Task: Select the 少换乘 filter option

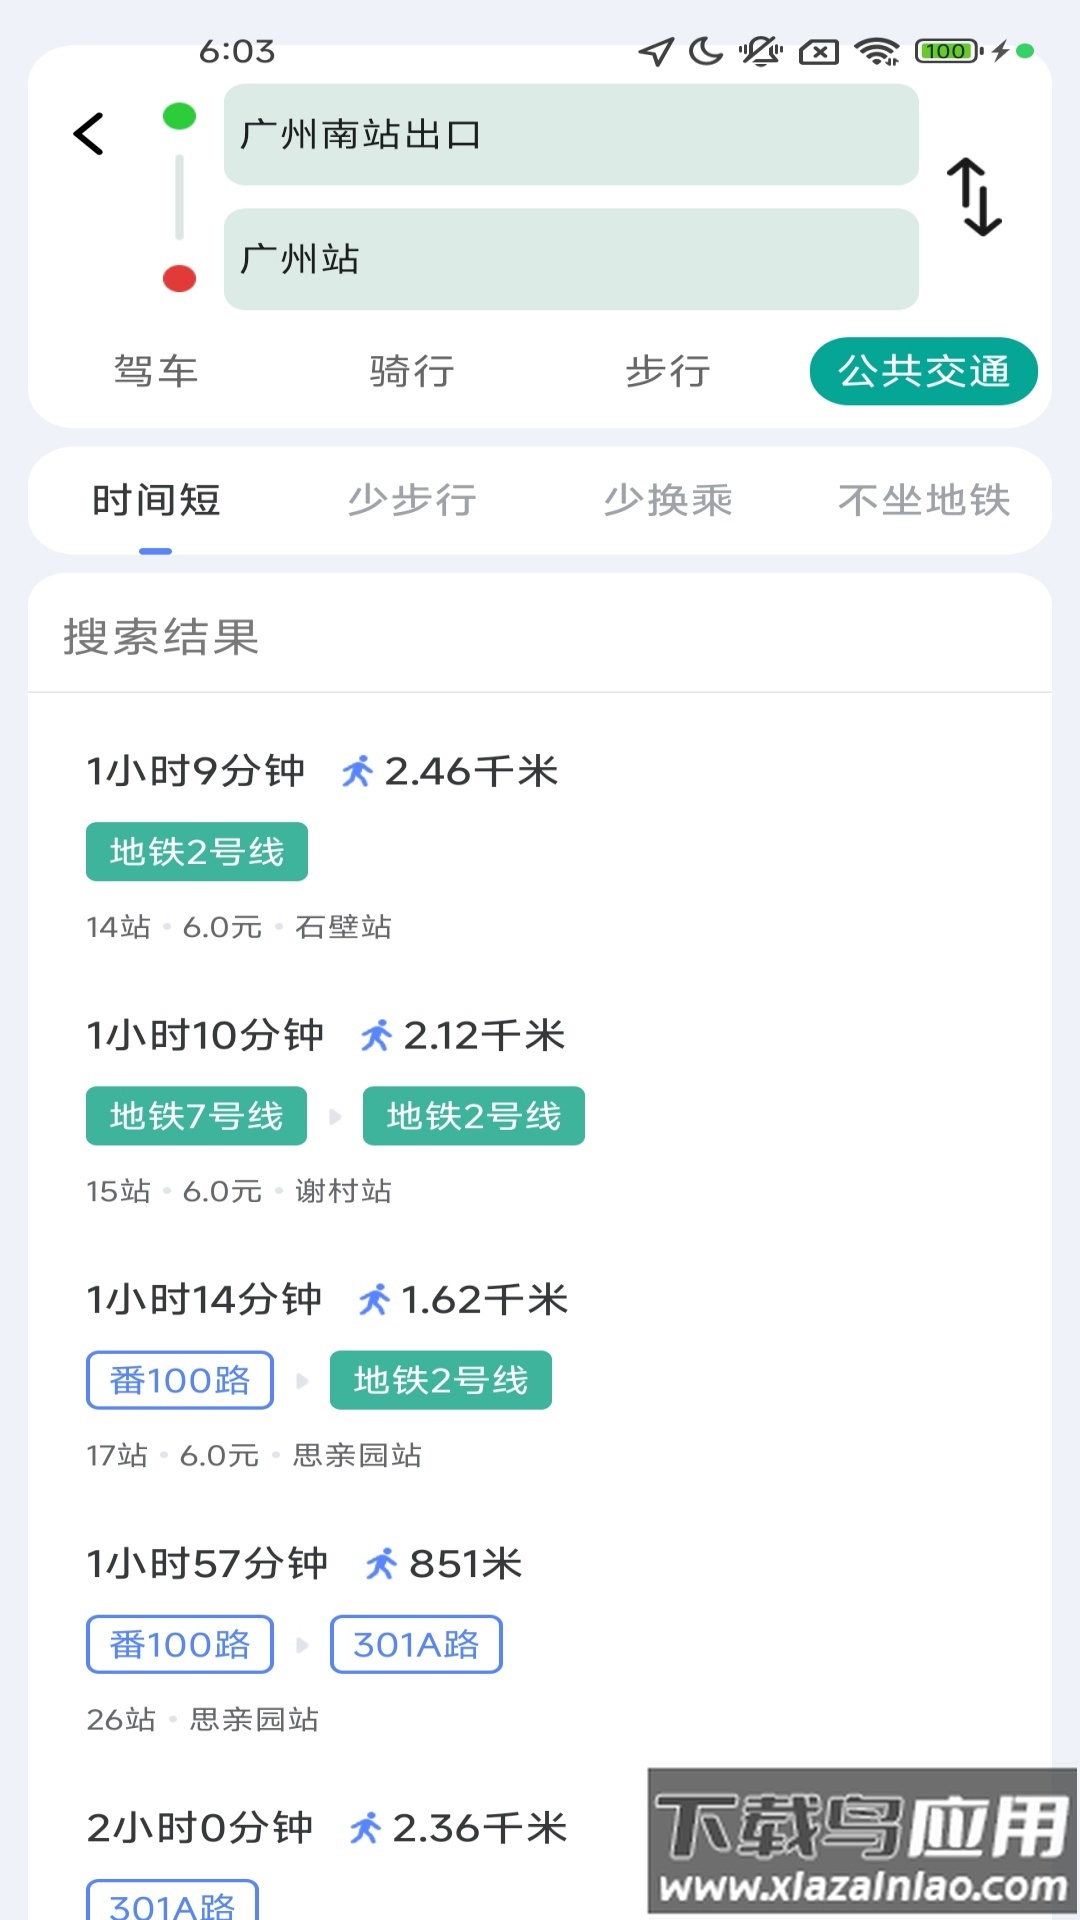Action: pyautogui.click(x=668, y=500)
